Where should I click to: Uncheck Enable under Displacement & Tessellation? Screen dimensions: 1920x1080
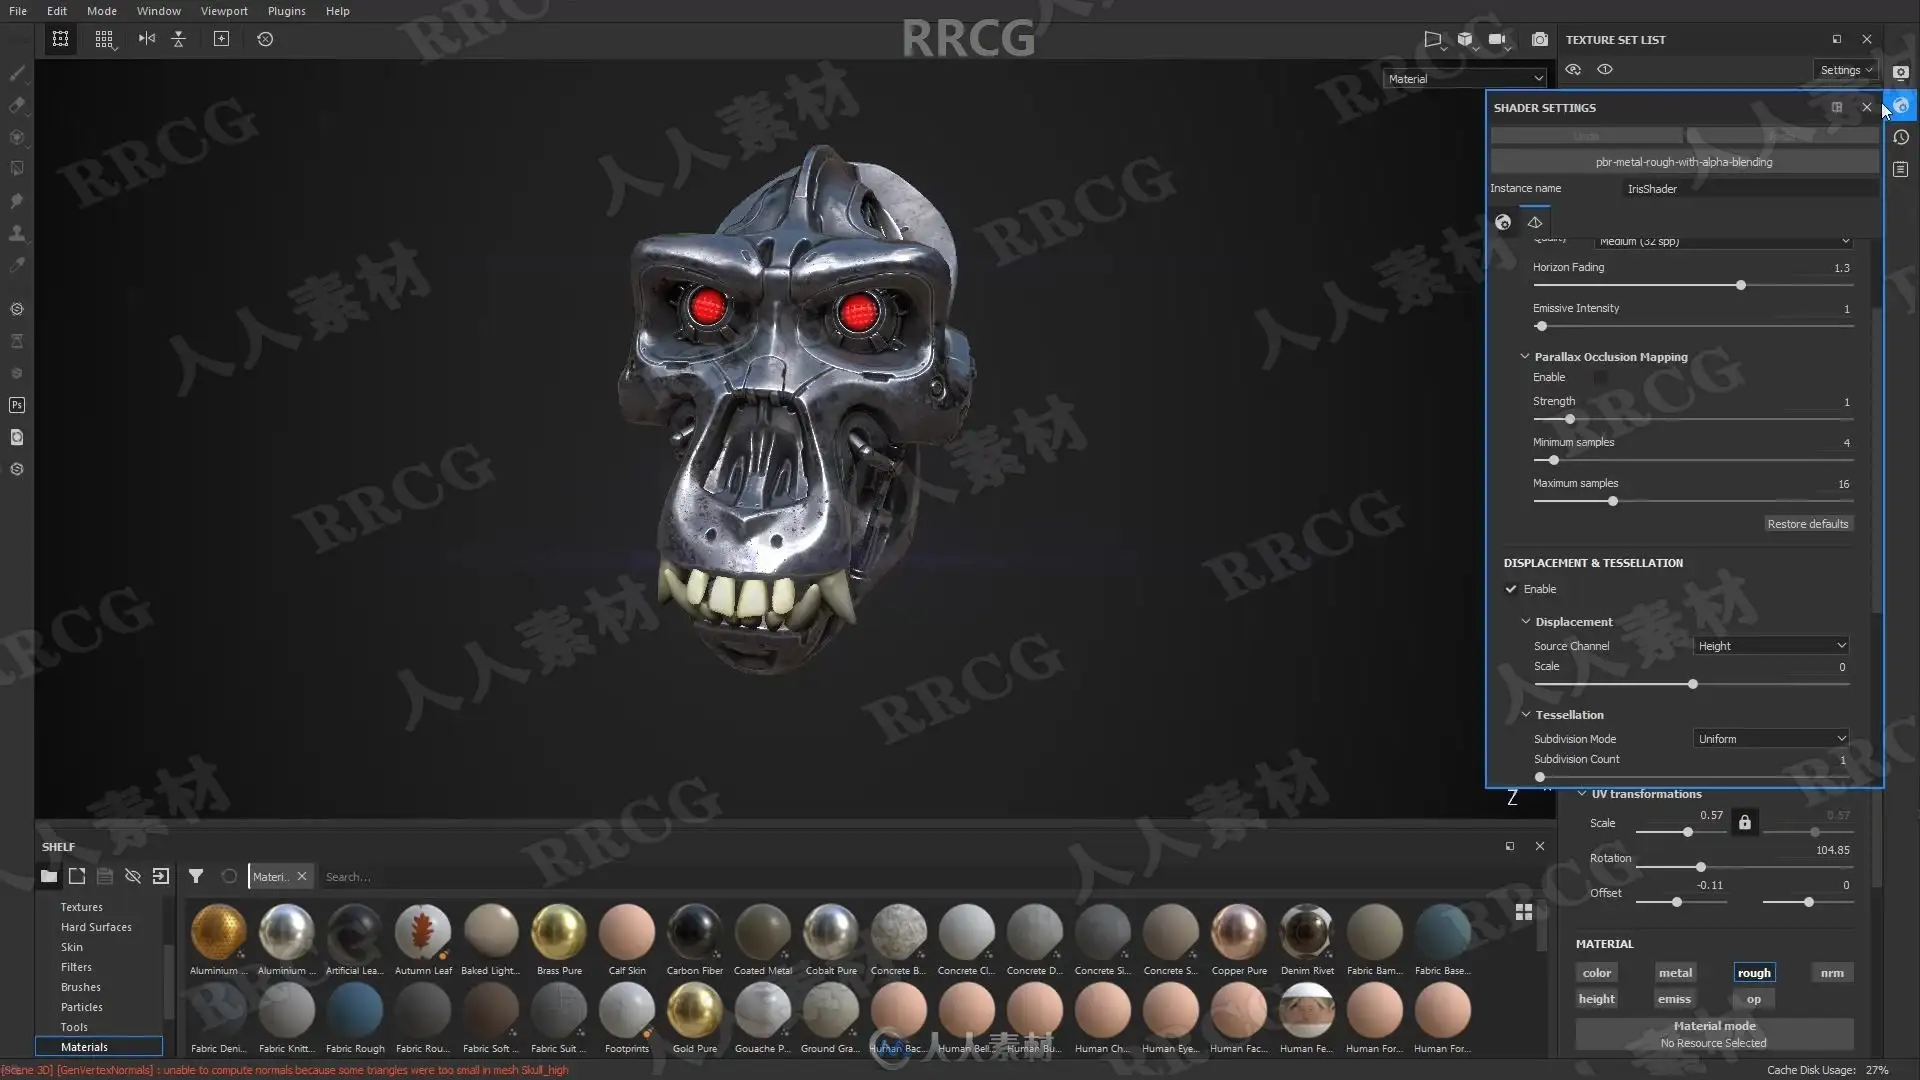pos(1511,589)
